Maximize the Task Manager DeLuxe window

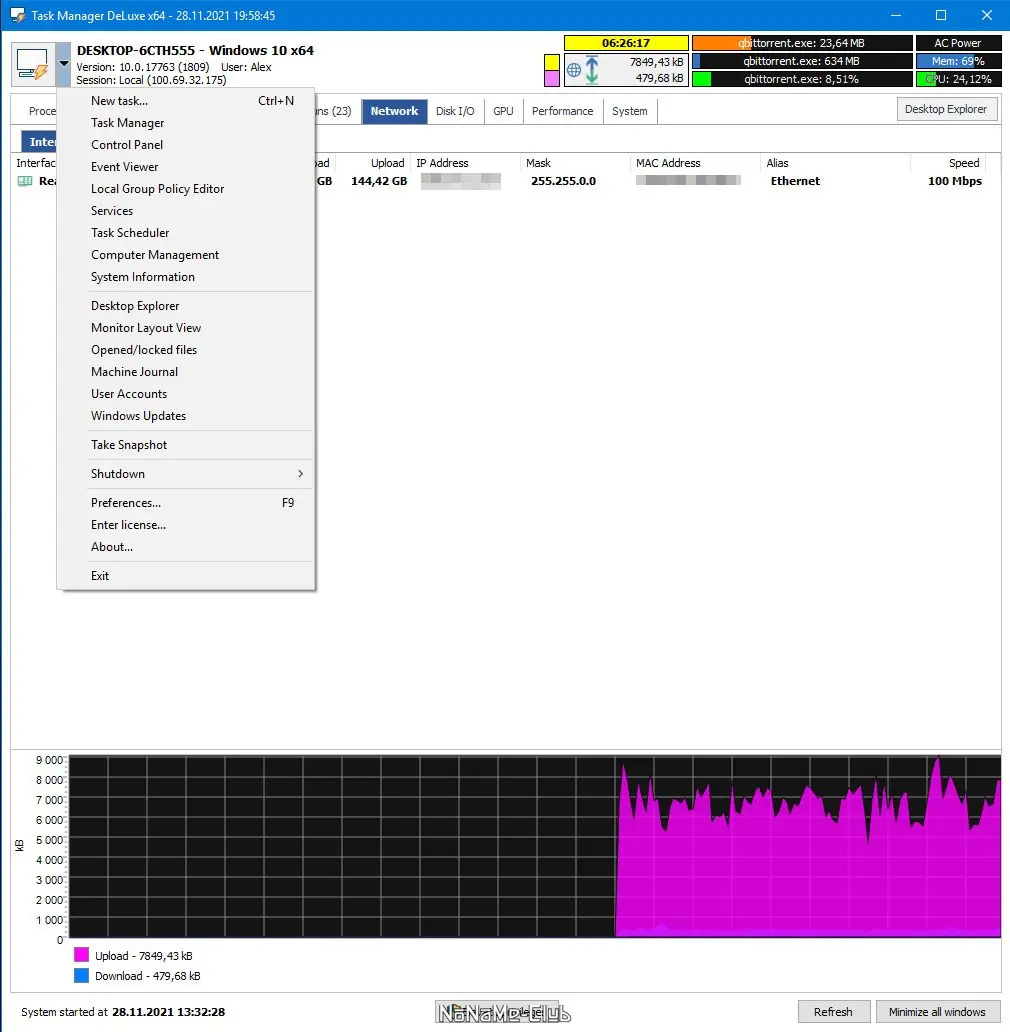click(941, 15)
